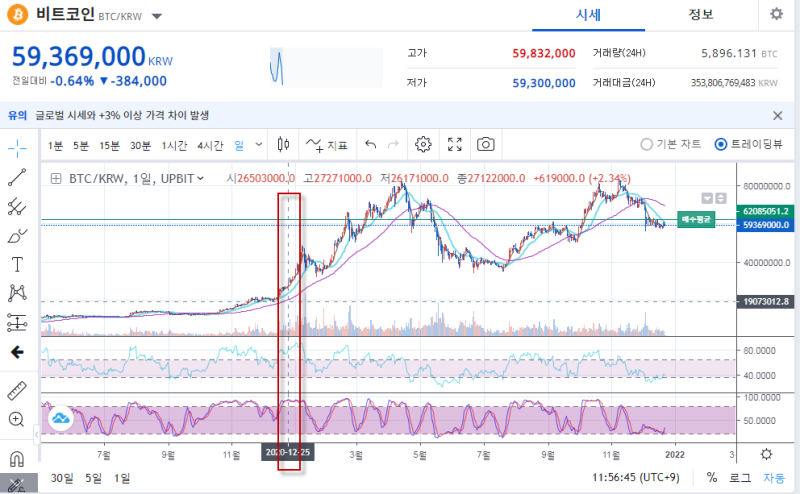The width and height of the screenshot is (800, 494).
Task: Toggle the magnet snap mode
Action: click(x=17, y=459)
